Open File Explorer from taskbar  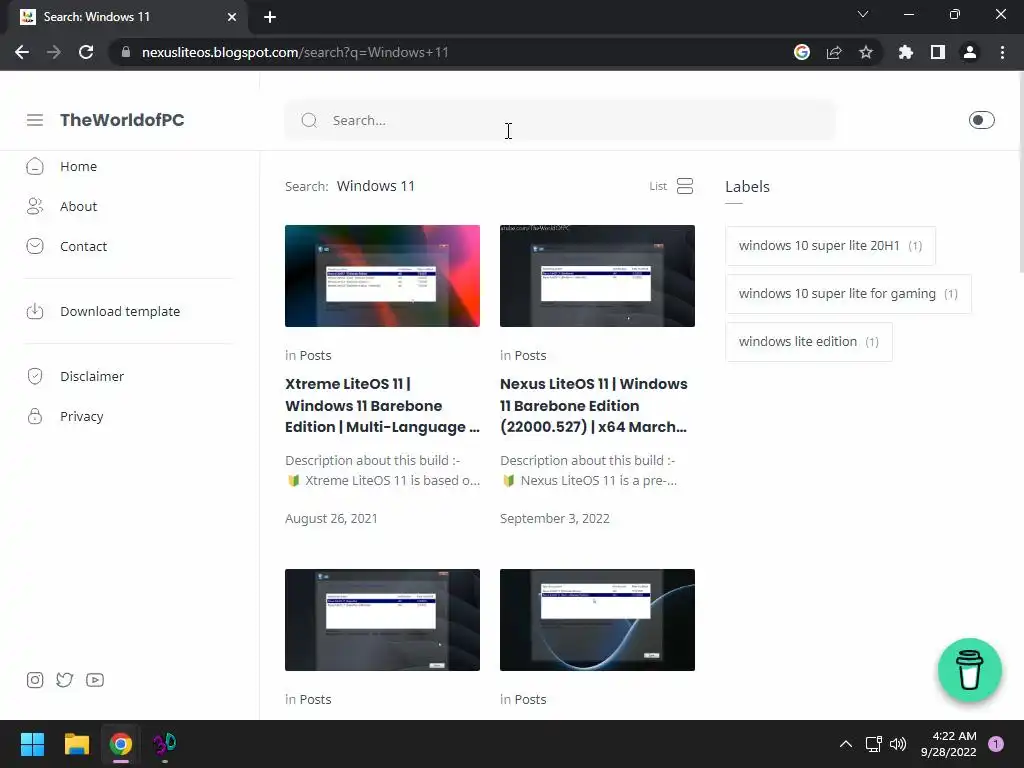click(x=76, y=744)
